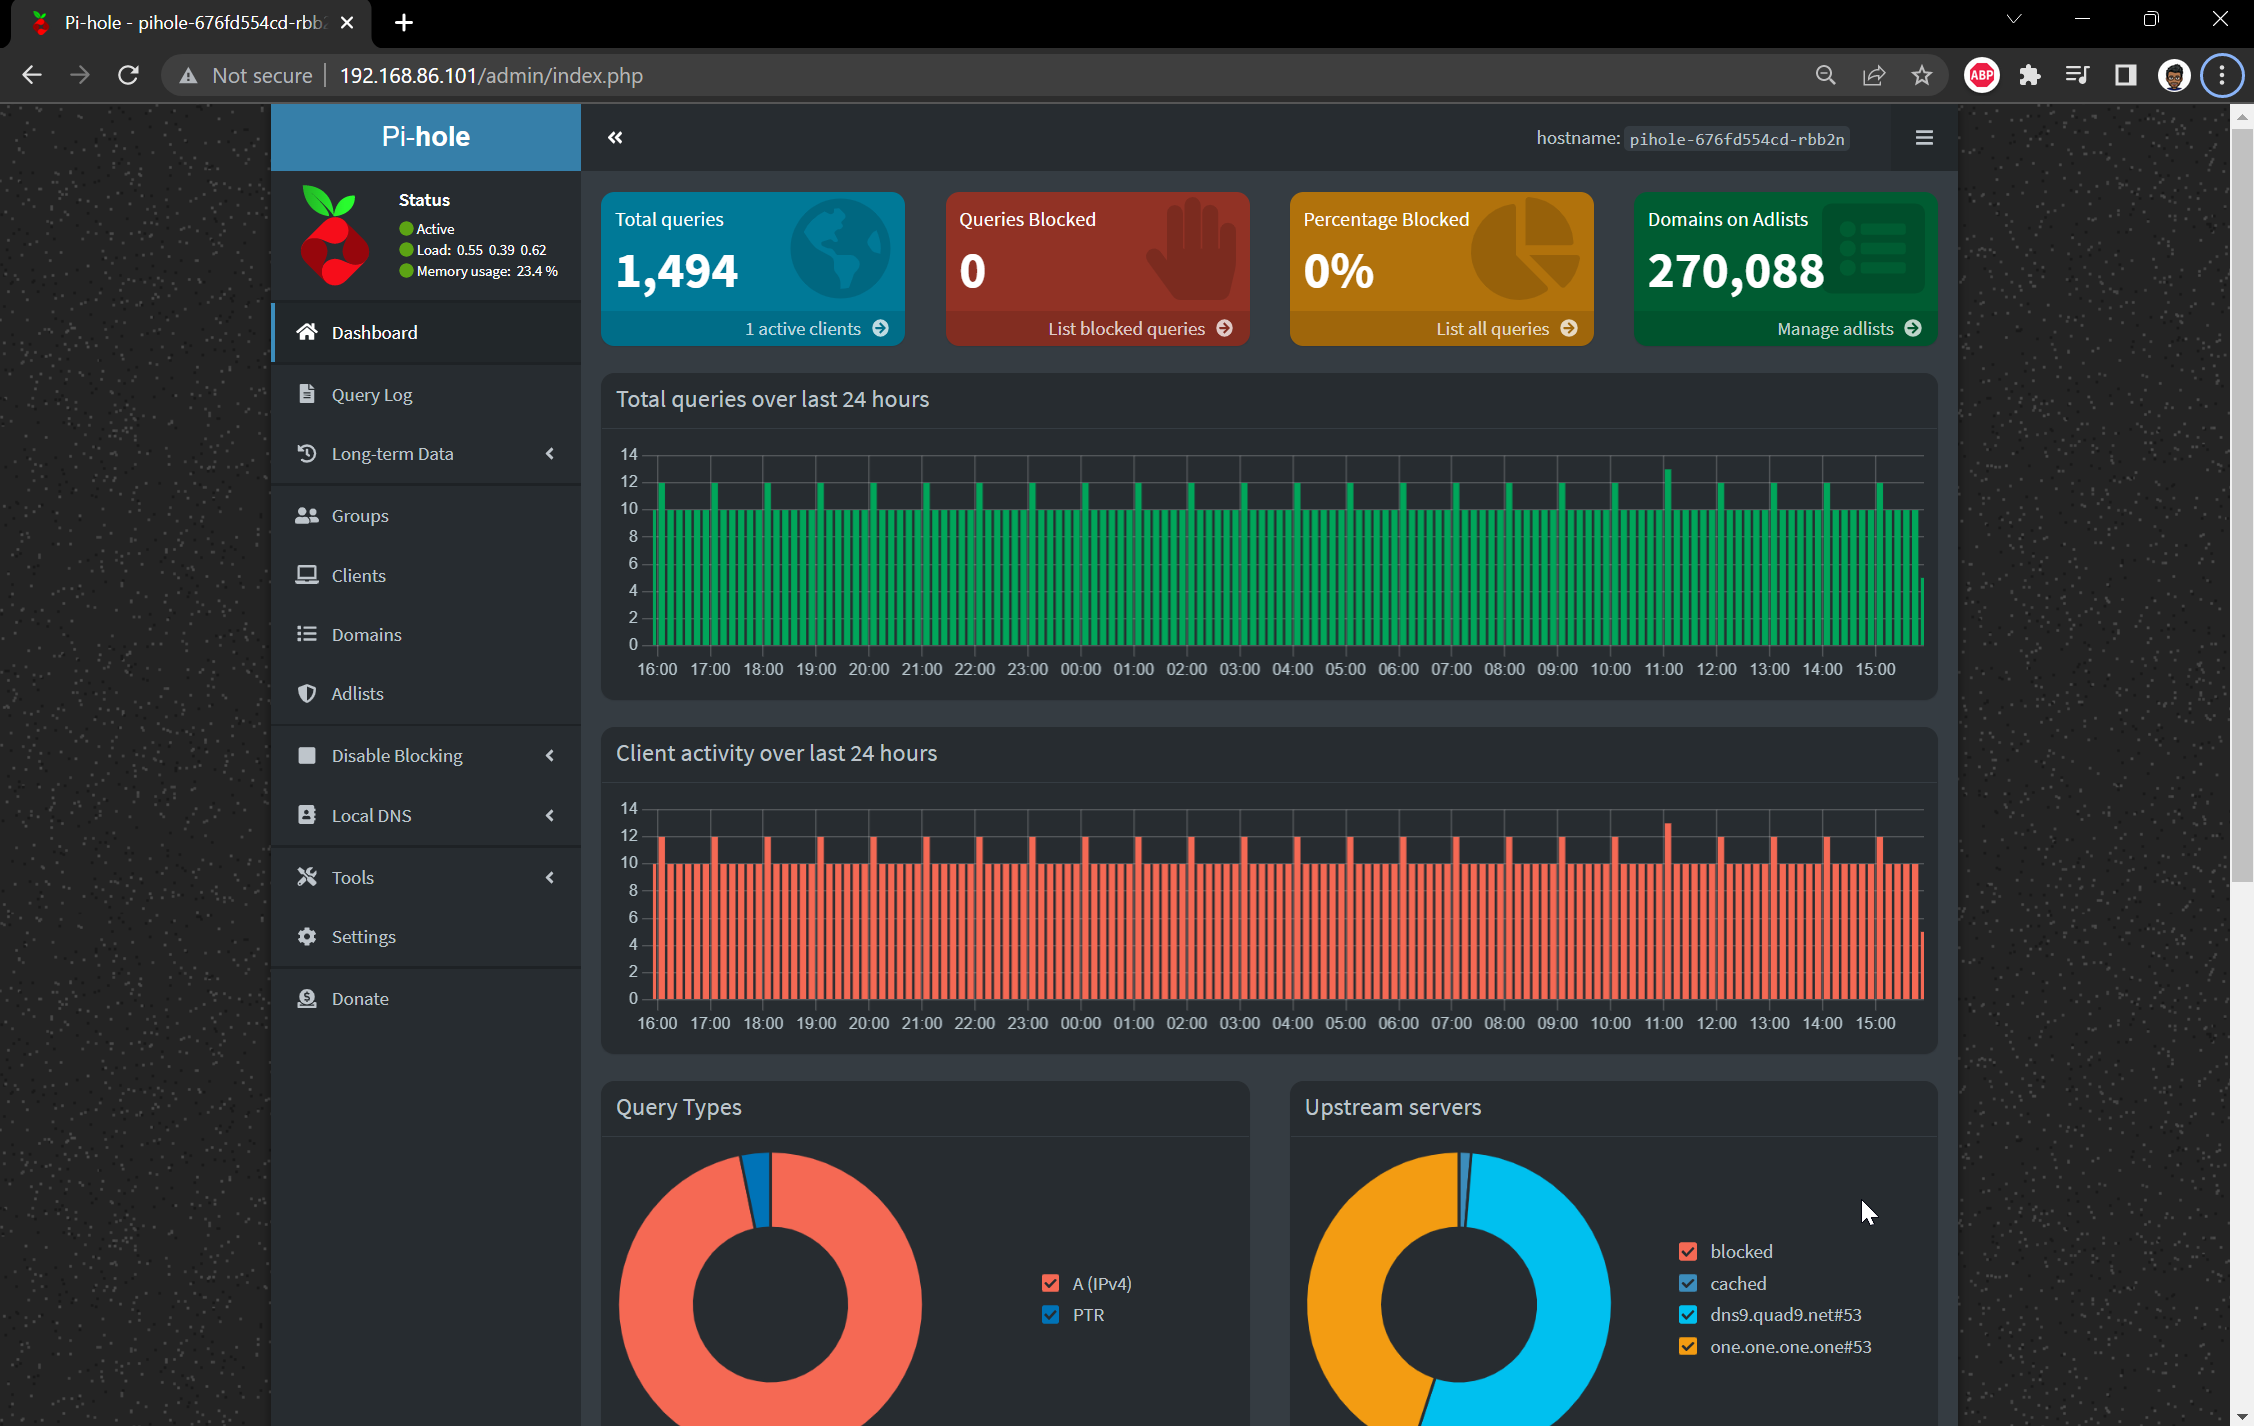This screenshot has height=1426, width=2254.
Task: Click the Donate icon in sidebar
Action: (x=307, y=998)
